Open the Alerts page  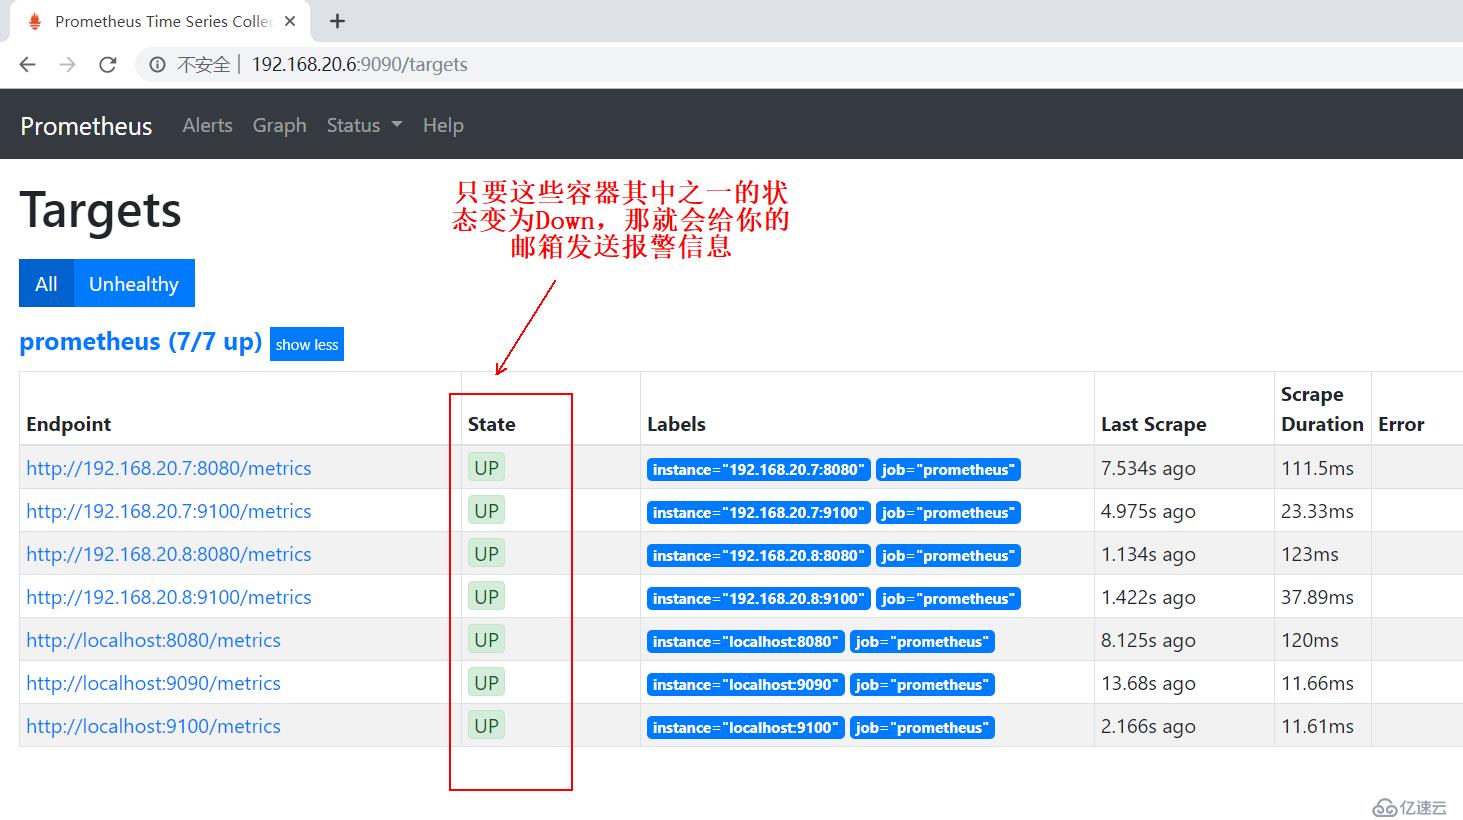tap(207, 125)
